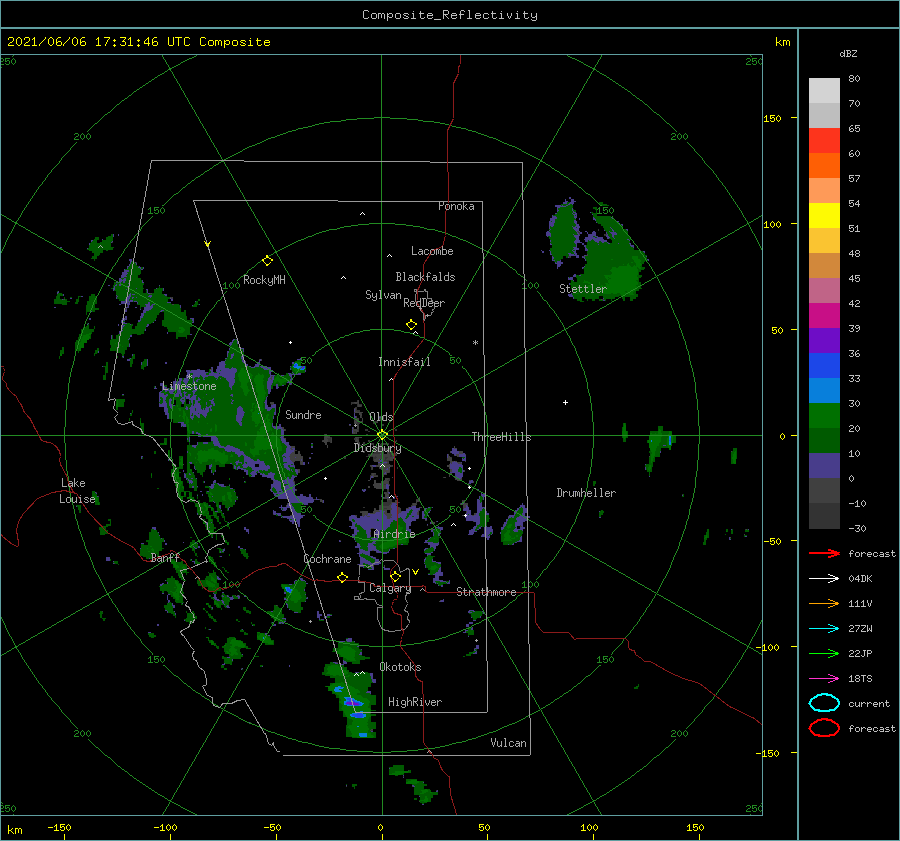Click the red forecast arrow in legend
900x841 pixels.
point(824,553)
